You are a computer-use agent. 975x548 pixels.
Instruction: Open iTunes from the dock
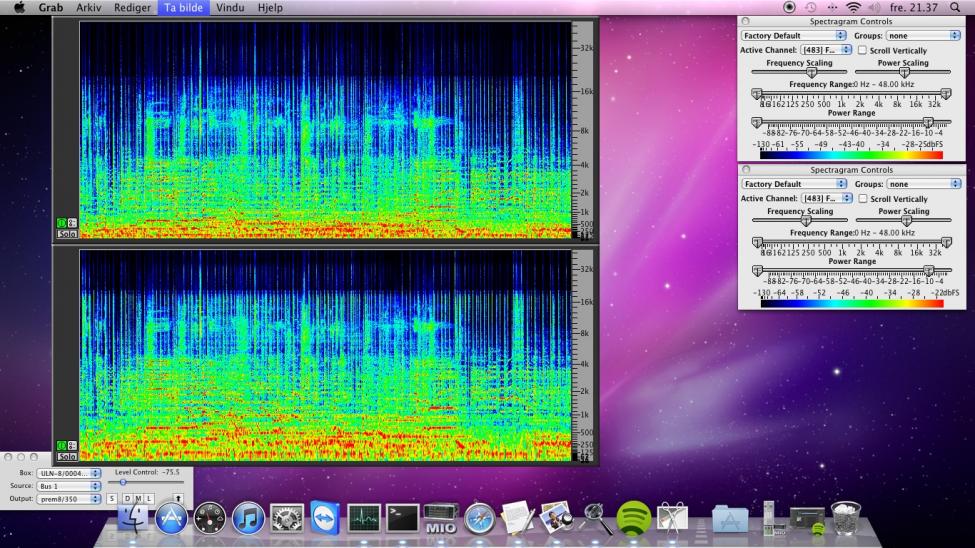click(x=248, y=517)
